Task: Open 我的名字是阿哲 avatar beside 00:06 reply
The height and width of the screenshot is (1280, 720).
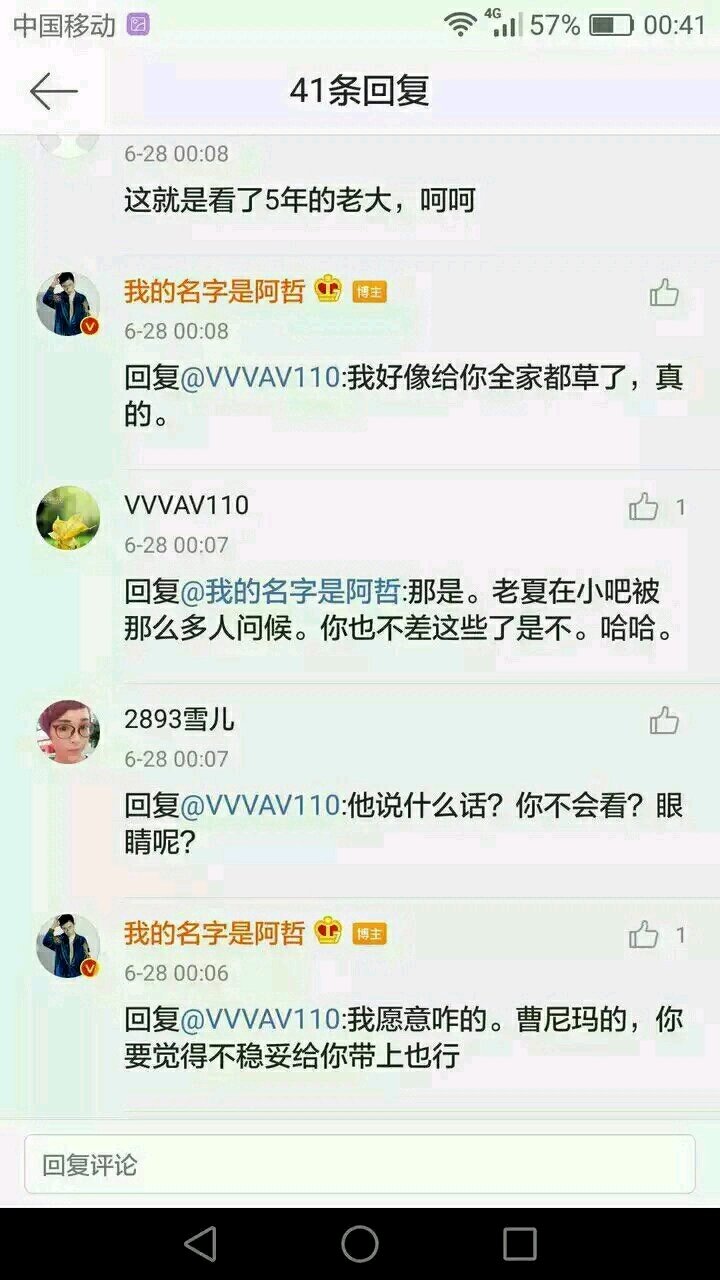Action: click(x=68, y=946)
